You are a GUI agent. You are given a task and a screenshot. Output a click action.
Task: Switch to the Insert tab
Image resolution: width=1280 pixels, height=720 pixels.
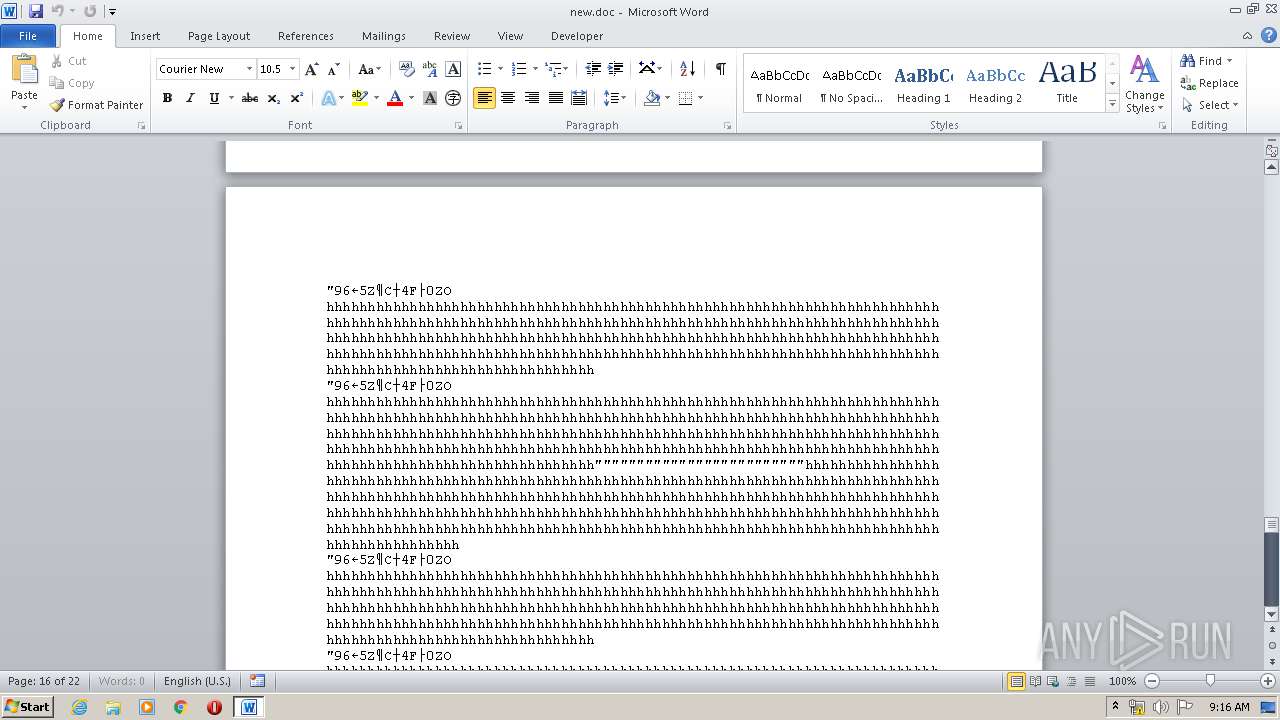click(145, 36)
